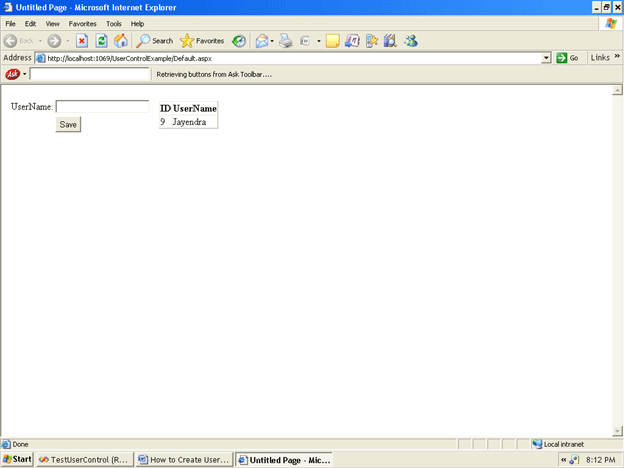Image resolution: width=624 pixels, height=468 pixels.
Task: Print the page with printer icon
Action: [x=286, y=41]
